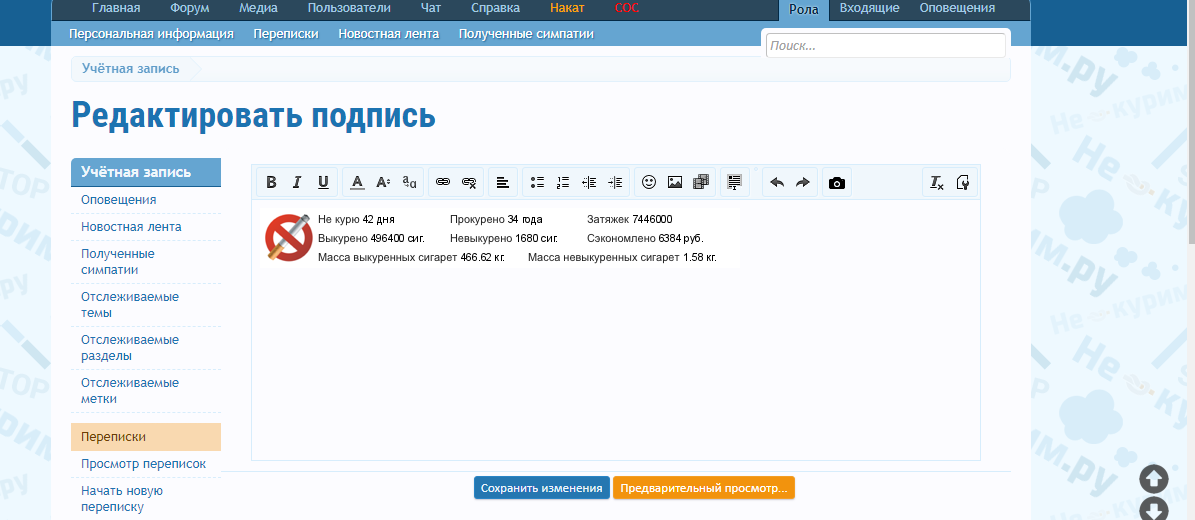Insert an unordered bullet list
This screenshot has height=520, width=1195.
pos(537,182)
